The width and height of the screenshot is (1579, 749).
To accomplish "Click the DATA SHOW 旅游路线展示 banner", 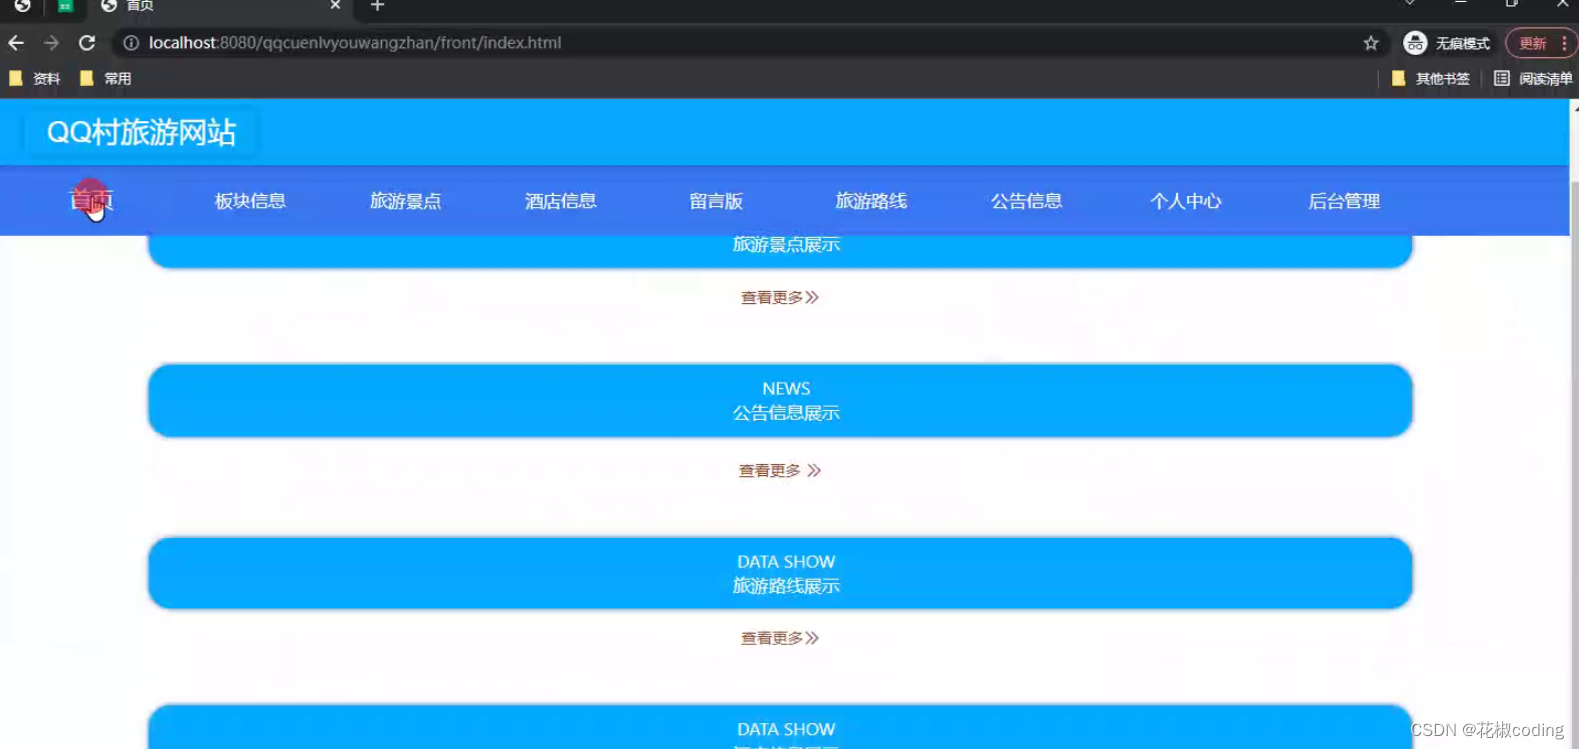I will click(780, 573).
